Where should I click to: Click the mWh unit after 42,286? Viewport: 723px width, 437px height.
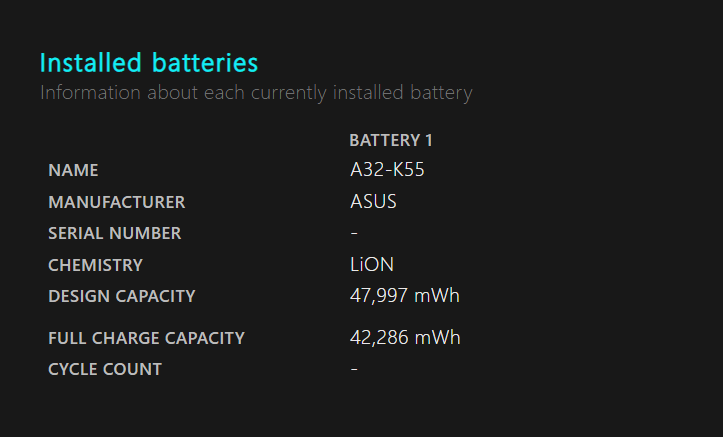coord(438,338)
